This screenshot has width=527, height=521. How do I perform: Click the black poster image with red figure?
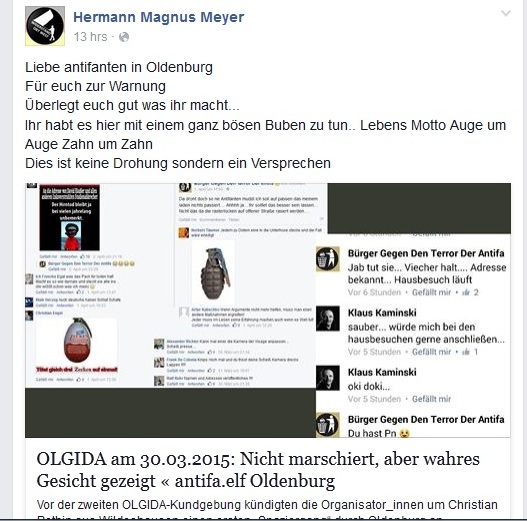click(x=70, y=217)
